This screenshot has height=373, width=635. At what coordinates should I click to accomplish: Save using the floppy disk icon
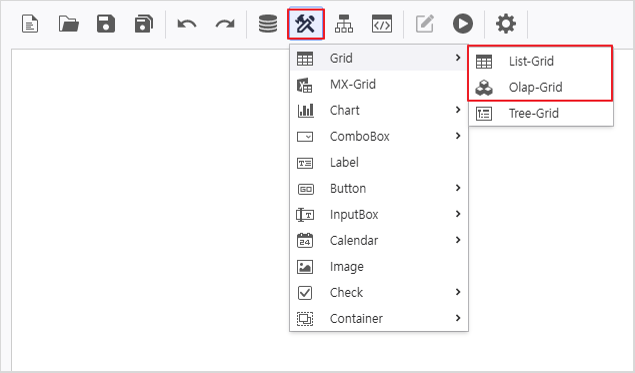(x=106, y=23)
